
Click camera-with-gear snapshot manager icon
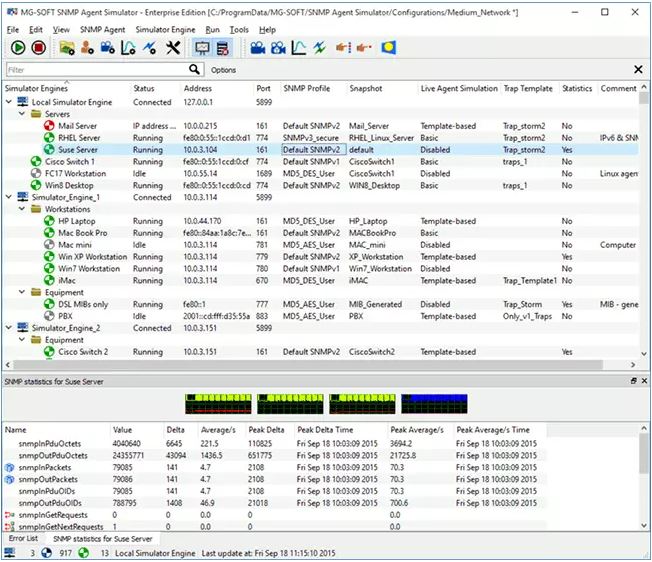click(x=108, y=48)
